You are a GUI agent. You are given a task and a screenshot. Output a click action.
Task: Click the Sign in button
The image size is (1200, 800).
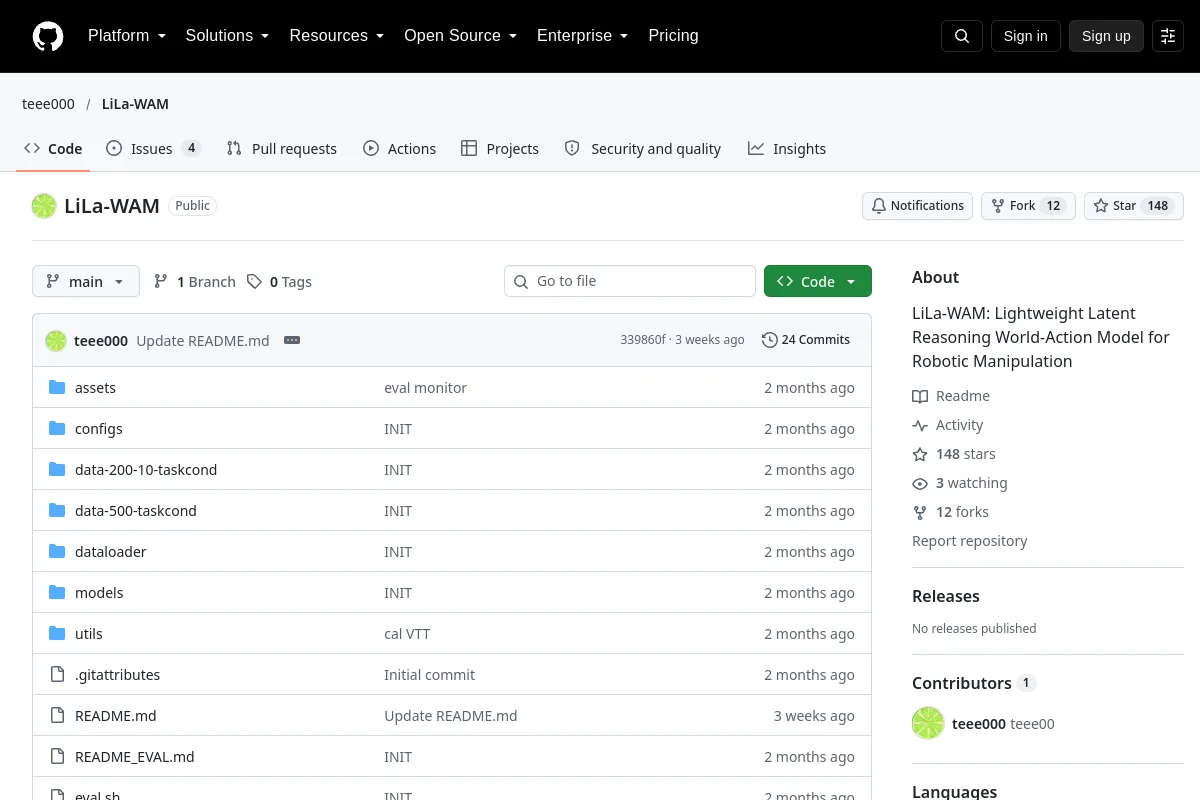point(1025,36)
